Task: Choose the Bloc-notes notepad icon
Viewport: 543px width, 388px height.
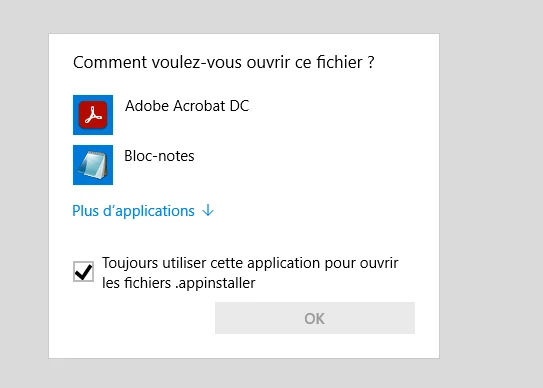Action: pyautogui.click(x=93, y=165)
